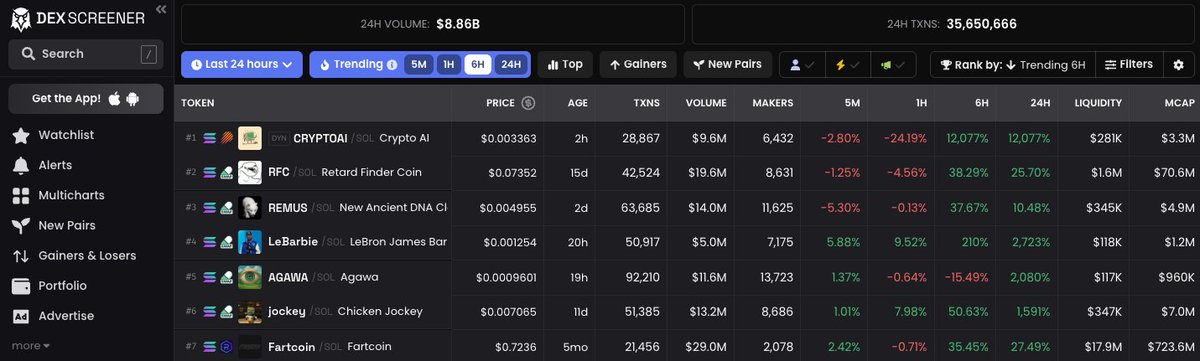The image size is (1200, 361).
Task: Open the Filters panel
Action: coord(1128,64)
